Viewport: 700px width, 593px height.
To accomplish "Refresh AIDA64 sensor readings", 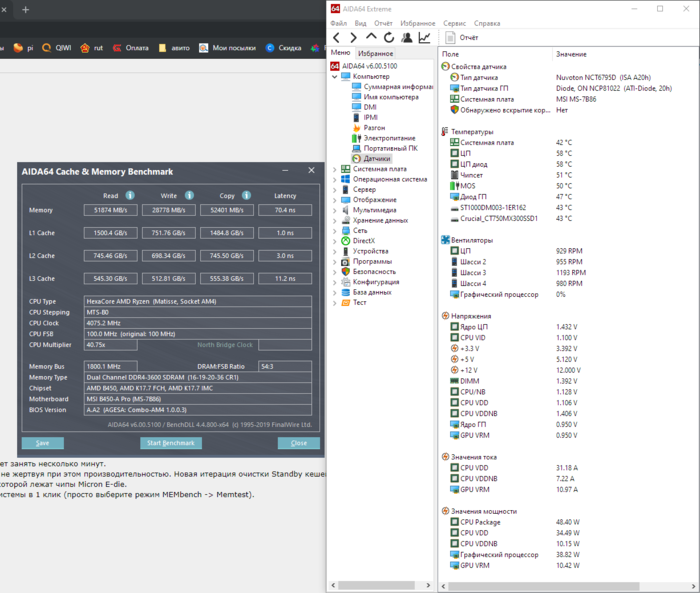I will [x=389, y=38].
